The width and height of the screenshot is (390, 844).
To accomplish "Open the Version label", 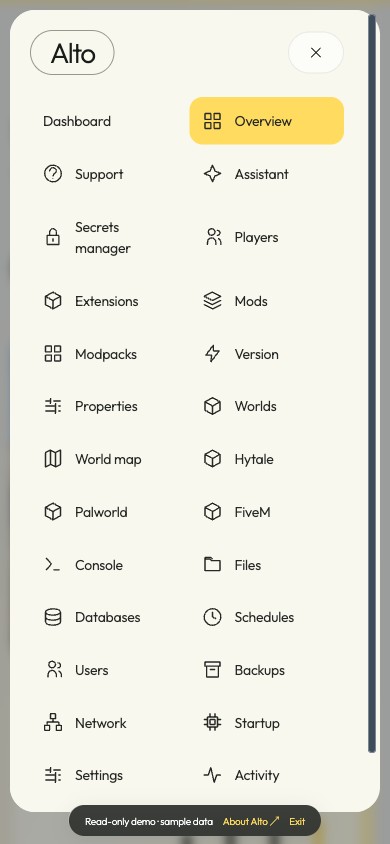I will (257, 354).
